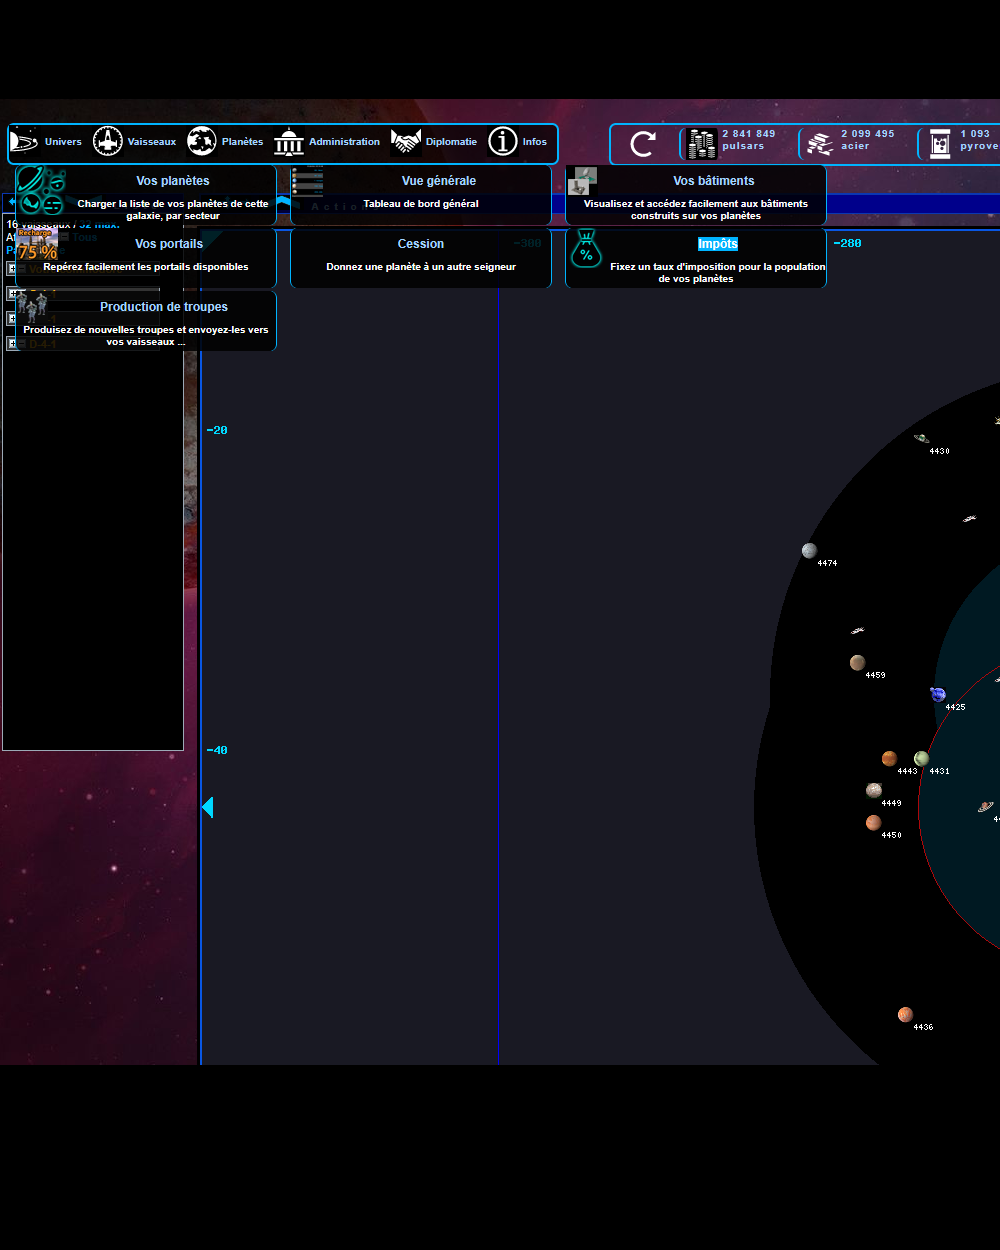Open the Vaisseaux spaceship icon menu

click(108, 142)
